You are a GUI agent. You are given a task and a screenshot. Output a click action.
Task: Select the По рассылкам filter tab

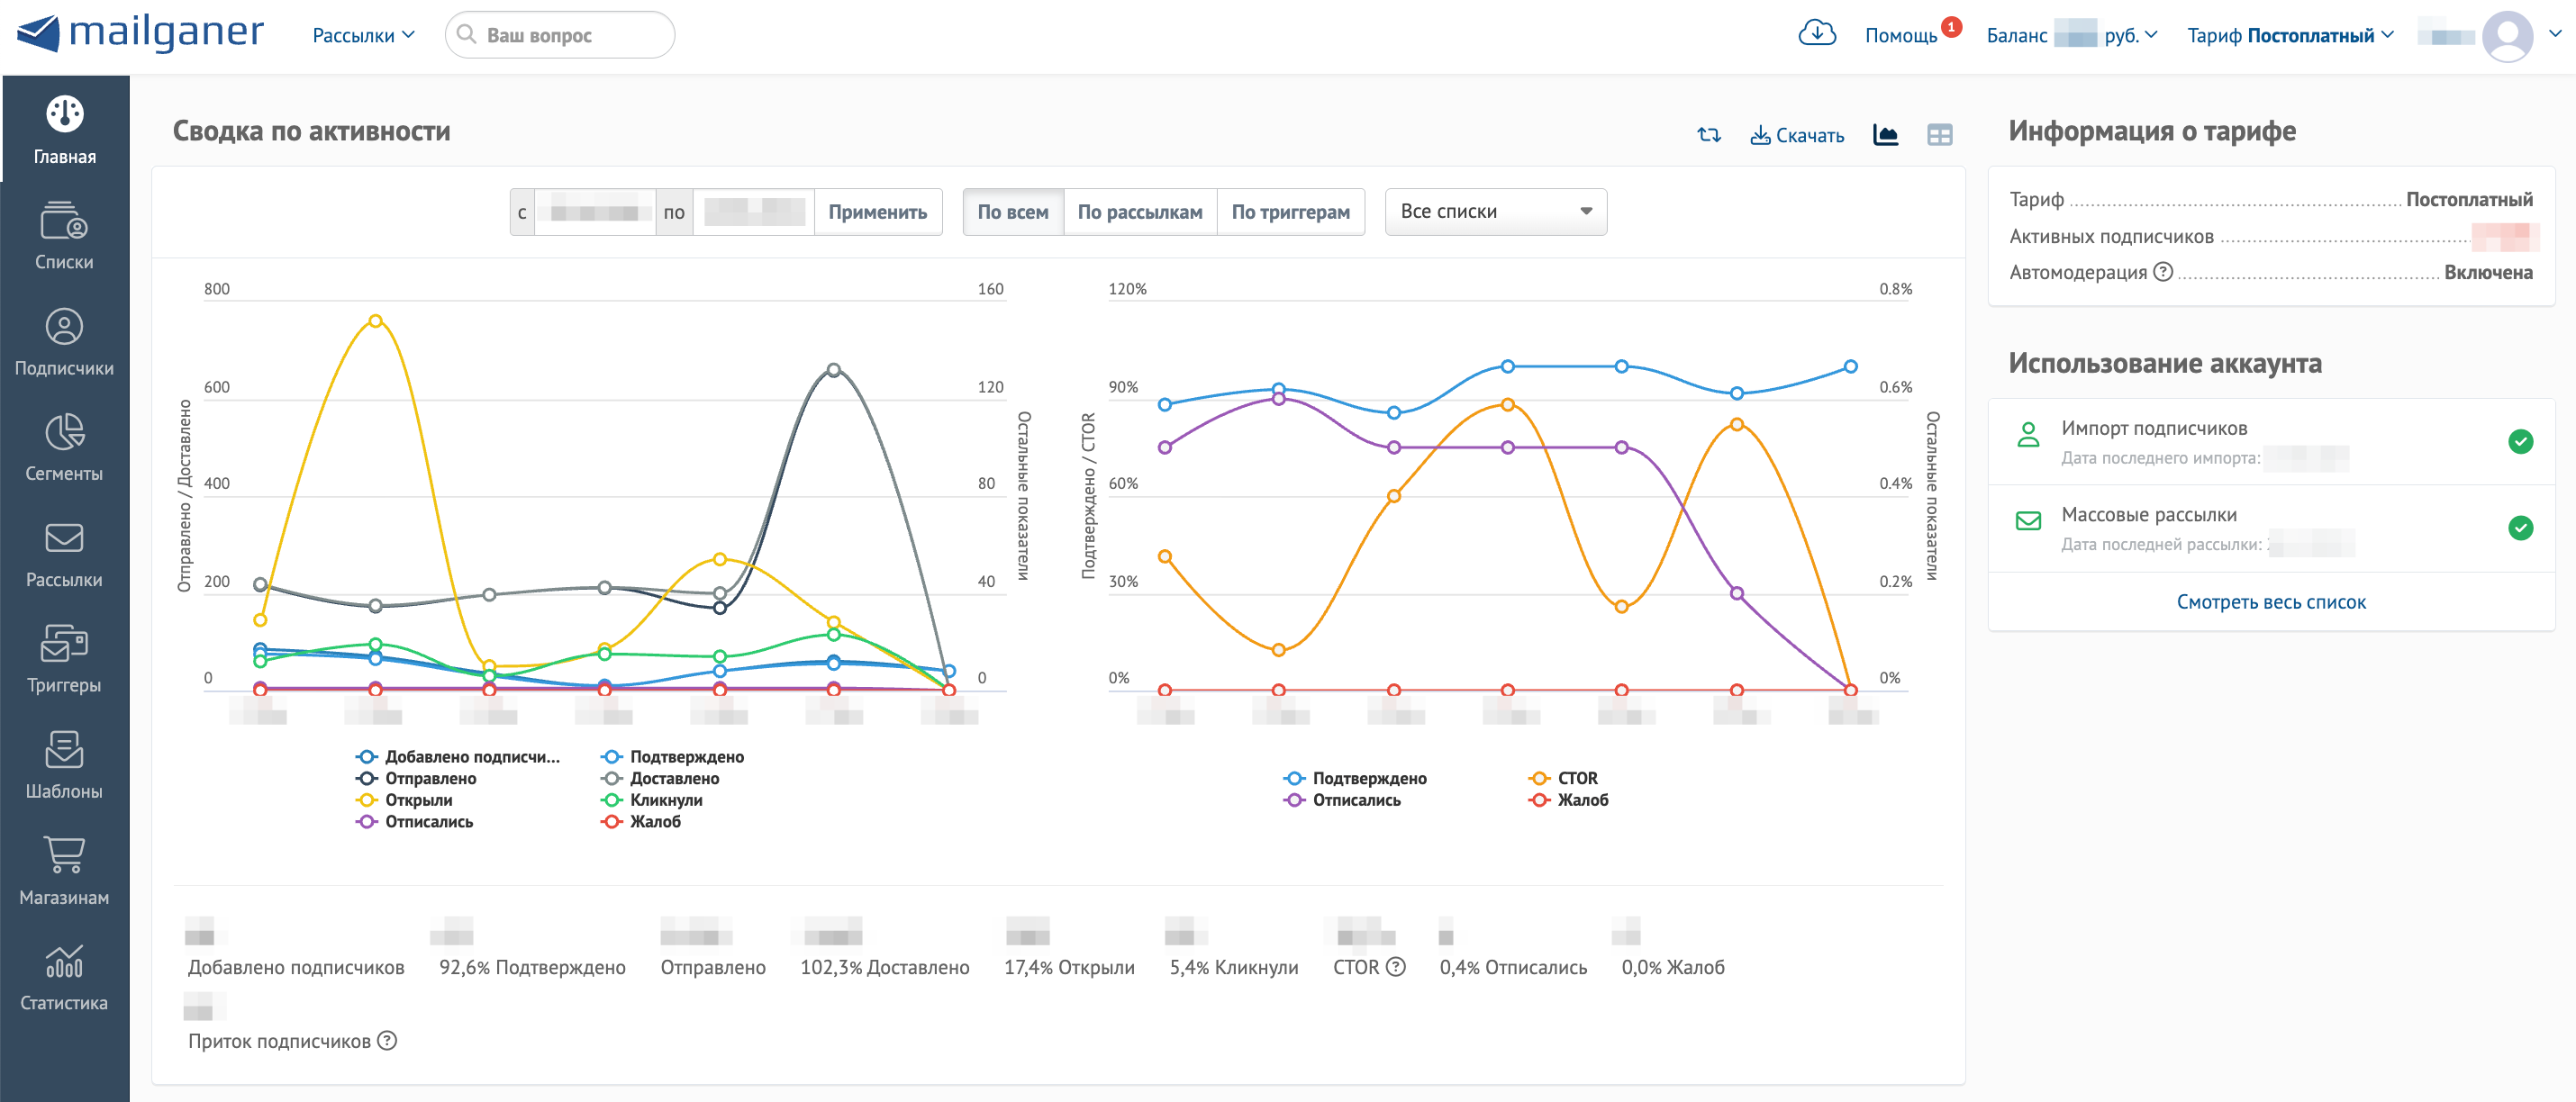pos(1139,212)
